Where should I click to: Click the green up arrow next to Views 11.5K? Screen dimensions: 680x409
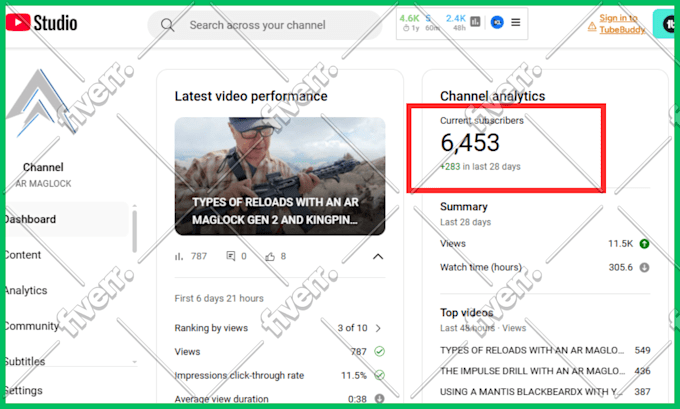(x=644, y=244)
